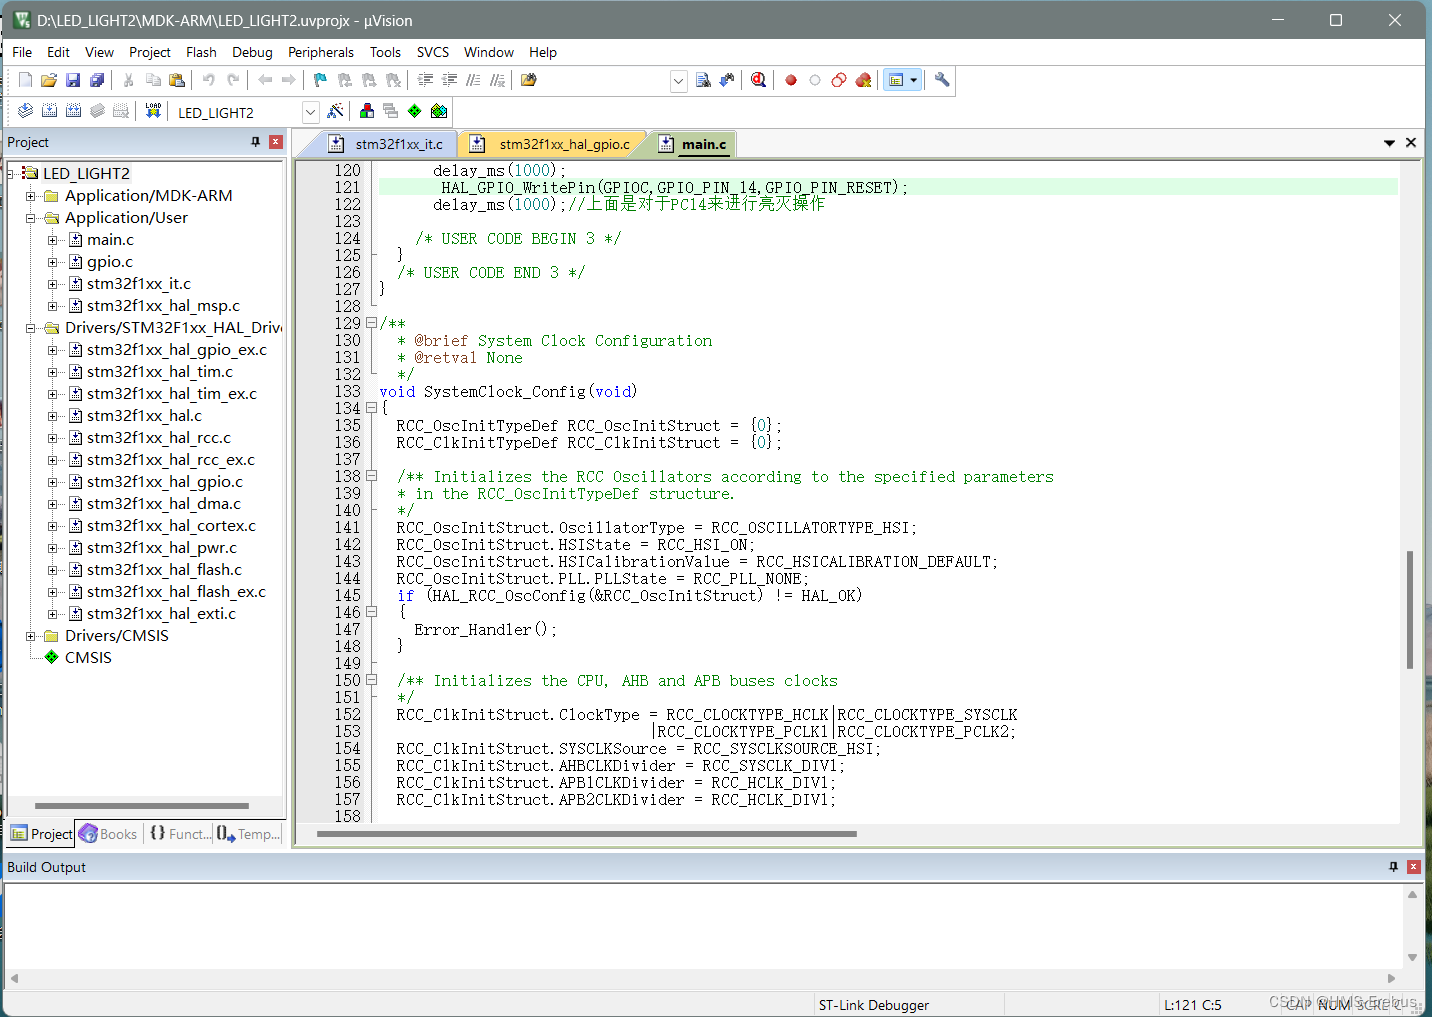Collapse the comment fold at line 129
Screen dimensions: 1432x1017
point(371,323)
